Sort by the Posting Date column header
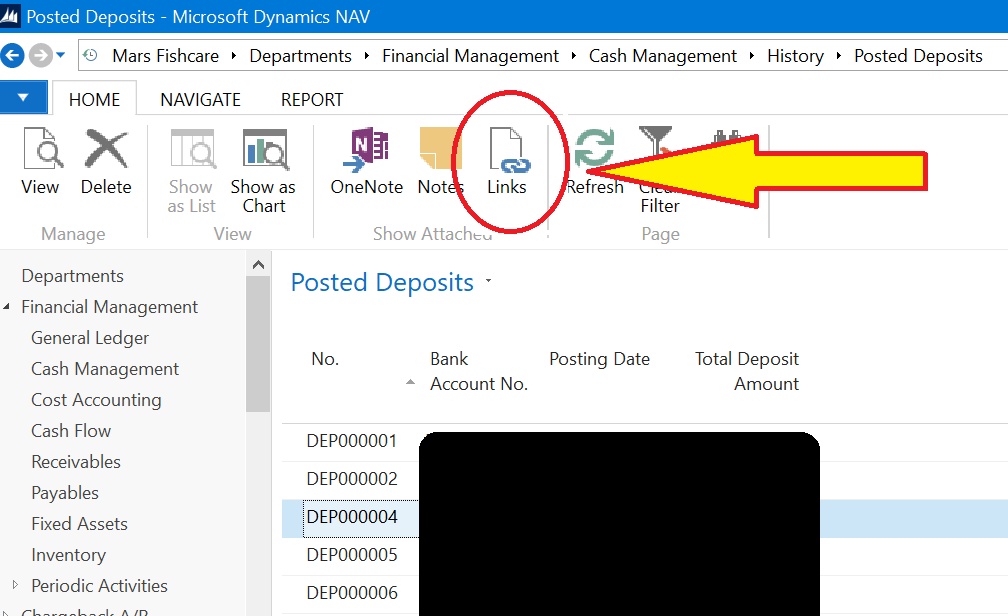1008x616 pixels. pyautogui.click(x=599, y=359)
